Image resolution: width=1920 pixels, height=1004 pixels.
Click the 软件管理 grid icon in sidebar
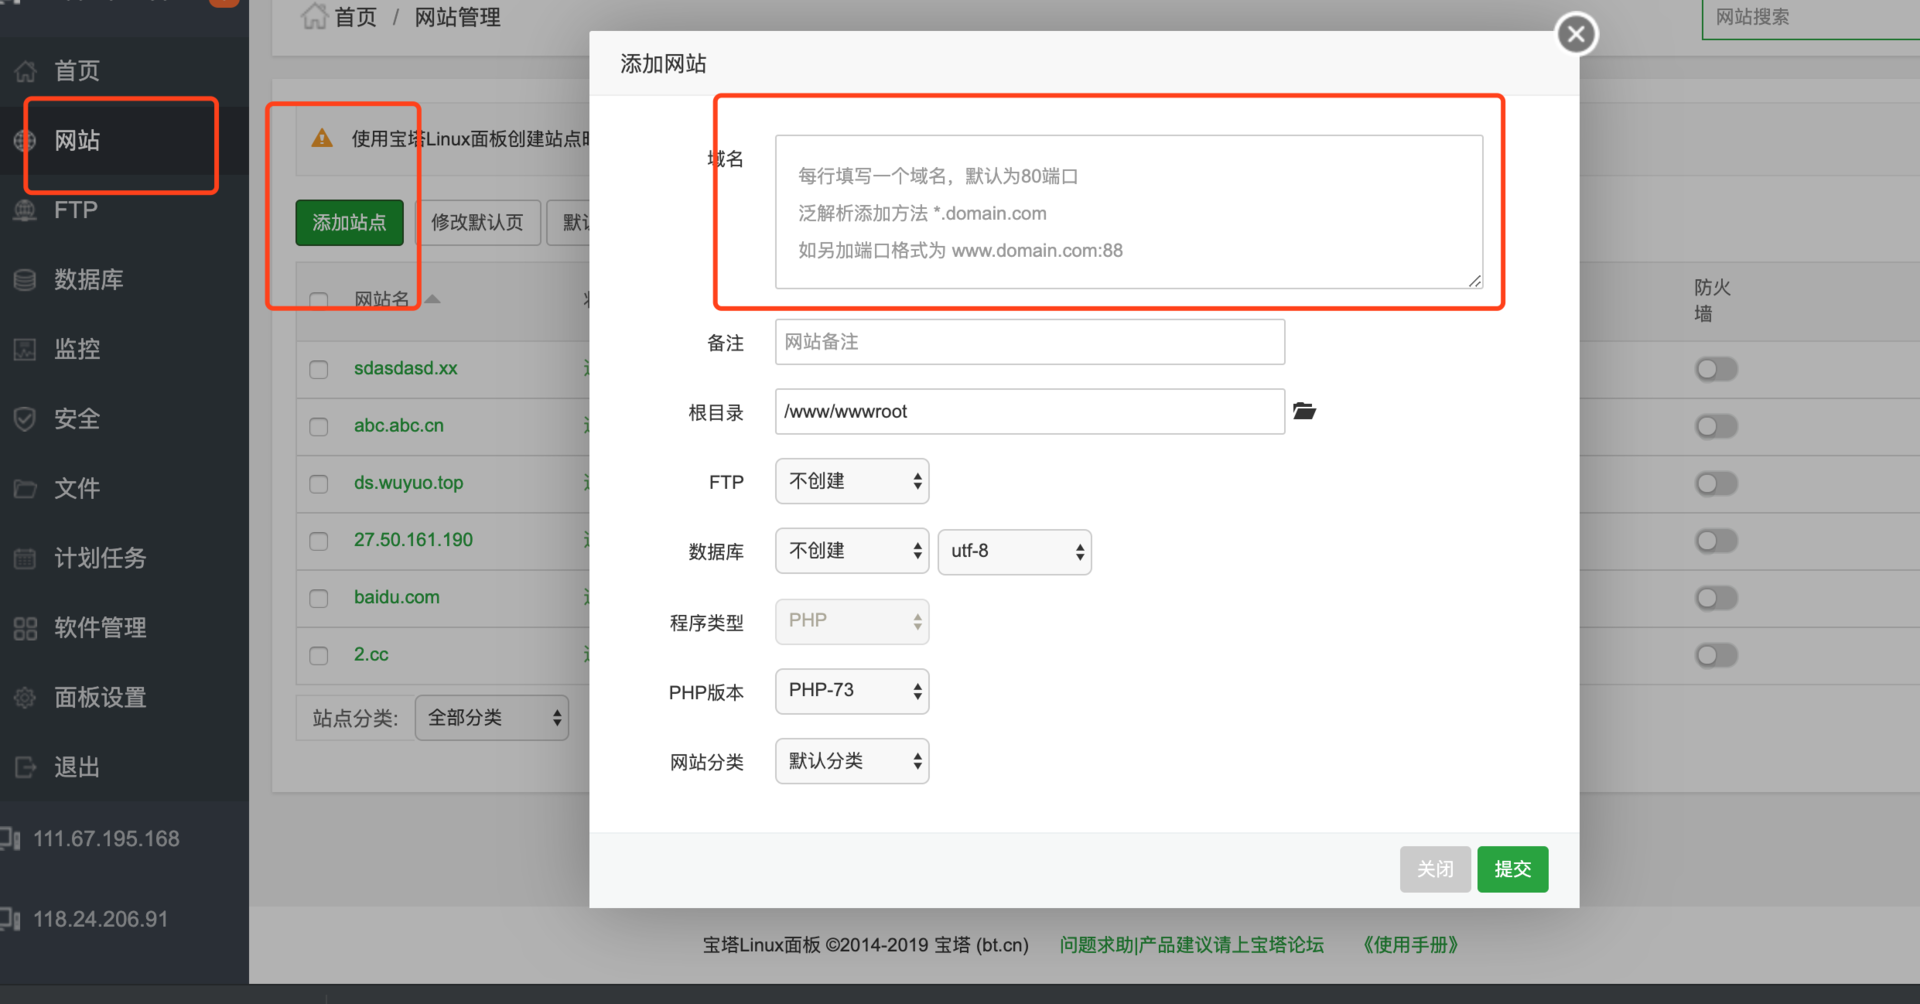pos(25,628)
